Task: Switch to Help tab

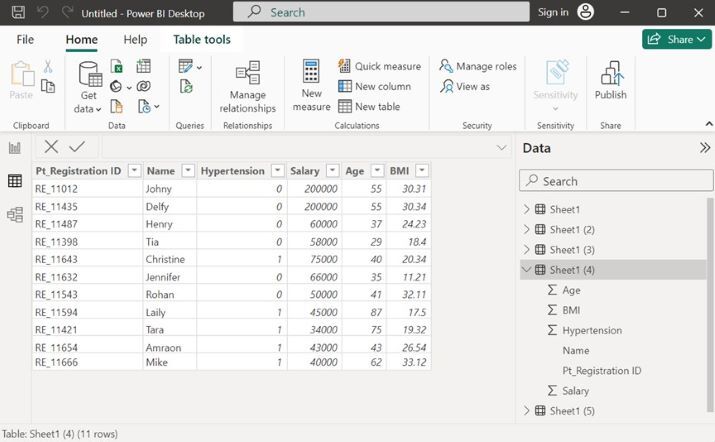Action: (x=135, y=40)
